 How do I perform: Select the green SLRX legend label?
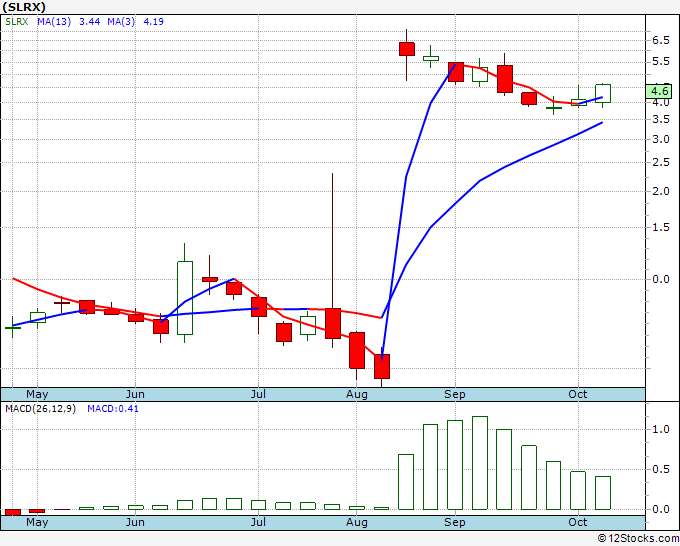[16, 22]
